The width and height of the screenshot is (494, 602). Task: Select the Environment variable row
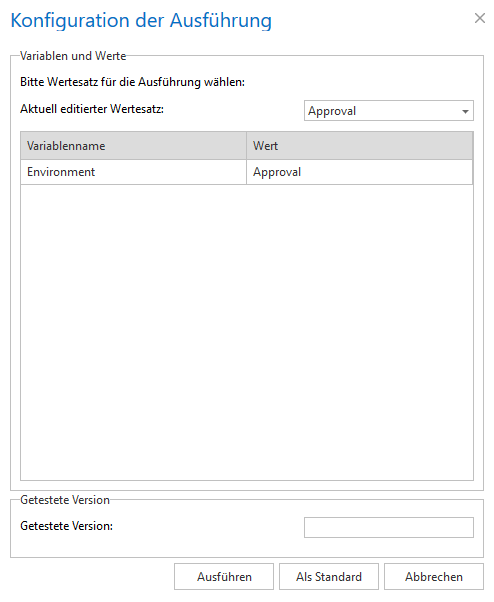[246, 172]
